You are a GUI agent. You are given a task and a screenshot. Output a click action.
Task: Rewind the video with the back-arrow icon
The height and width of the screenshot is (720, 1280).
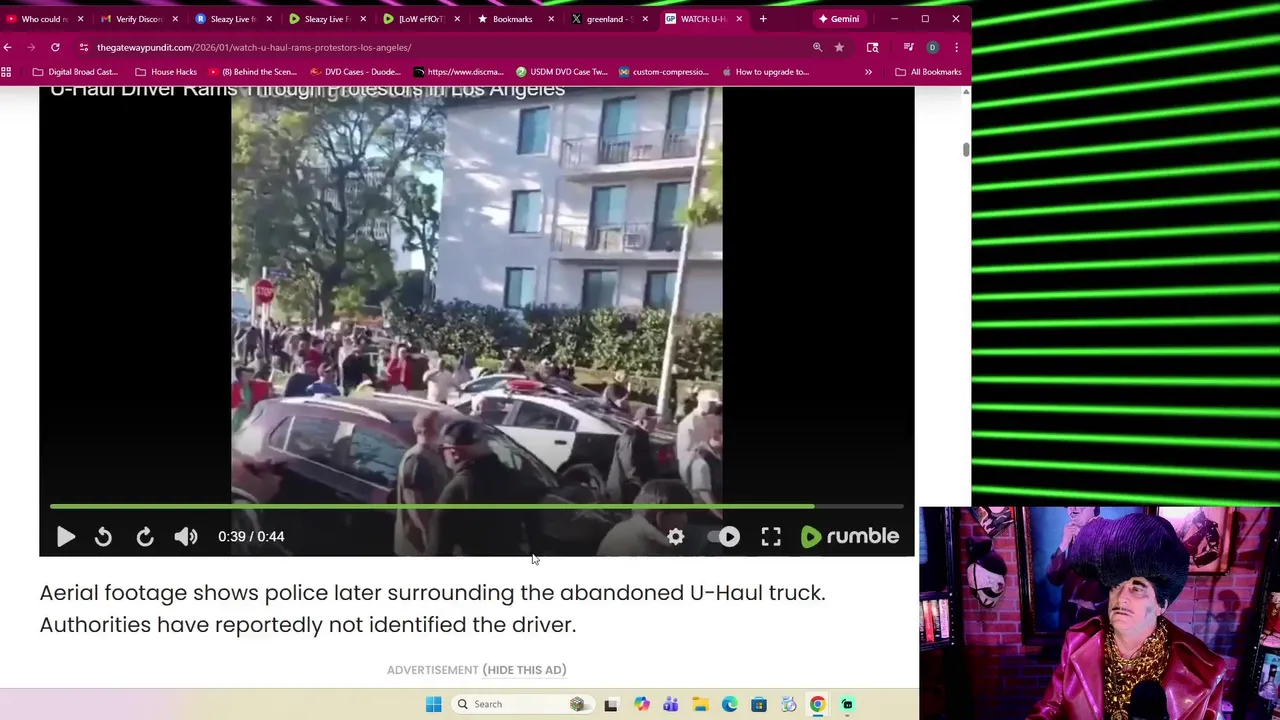103,537
